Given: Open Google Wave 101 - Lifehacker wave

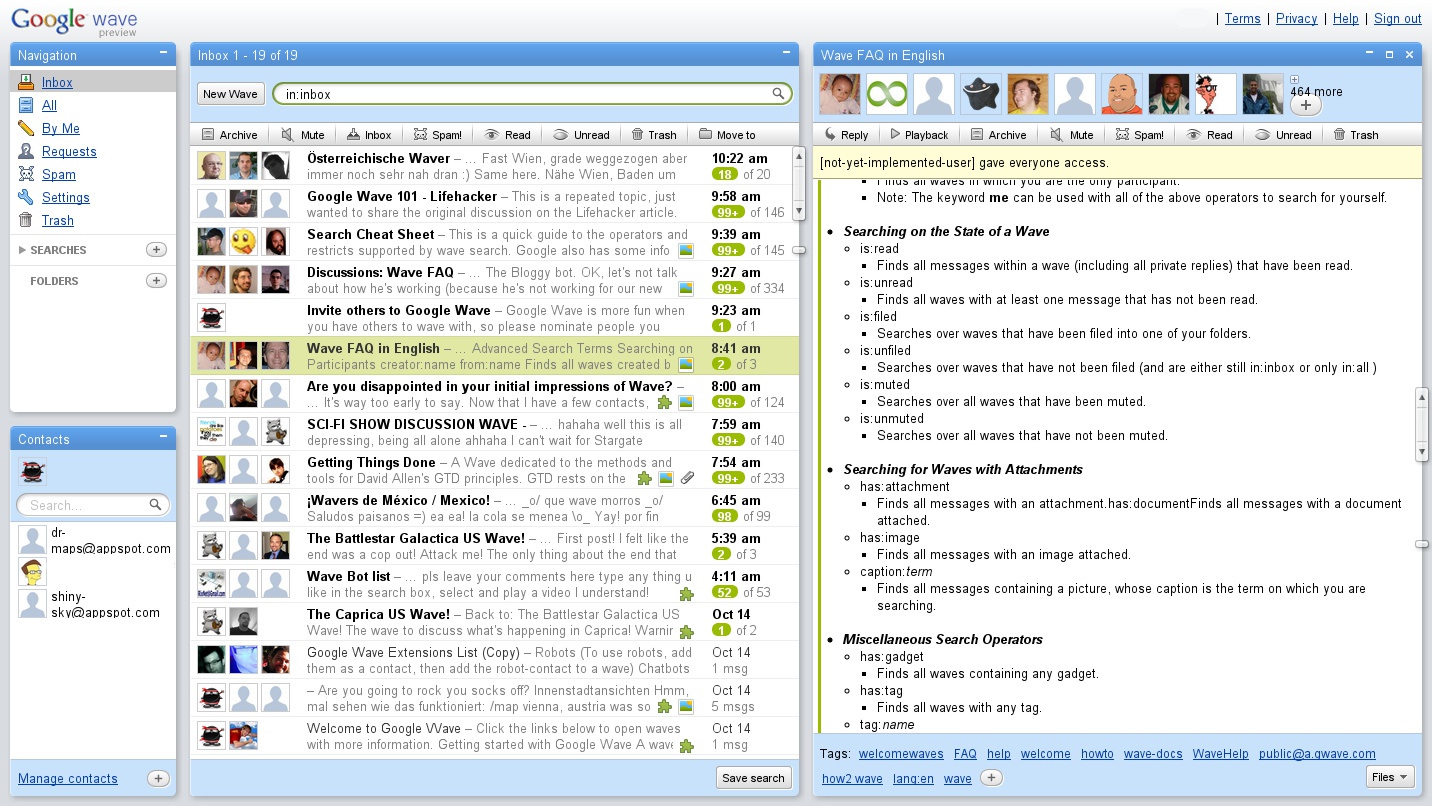Looking at the screenshot, I should pyautogui.click(x=495, y=204).
